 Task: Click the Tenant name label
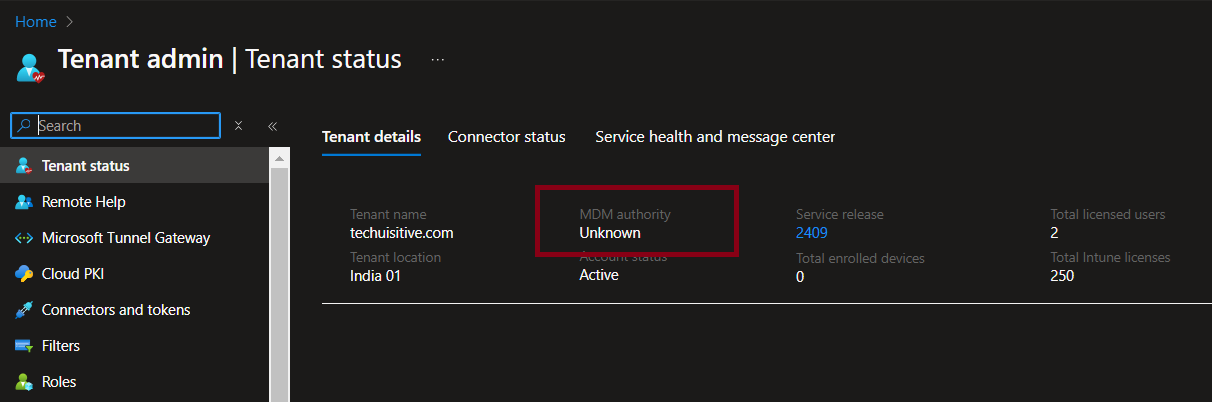point(388,214)
